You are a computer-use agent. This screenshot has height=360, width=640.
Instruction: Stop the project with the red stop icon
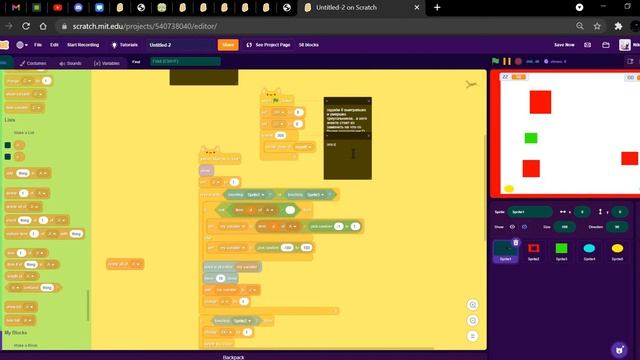[518, 61]
